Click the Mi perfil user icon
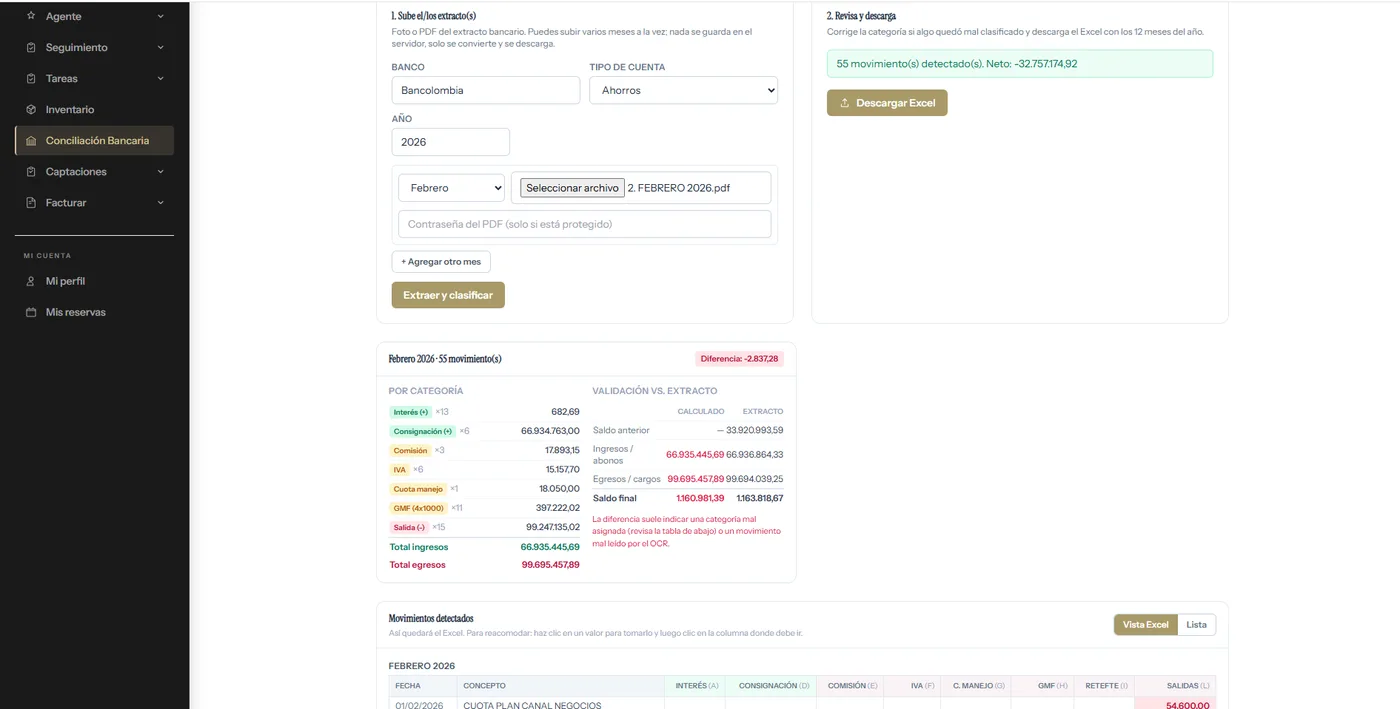Viewport: 1400px width, 709px height. pyautogui.click(x=31, y=281)
